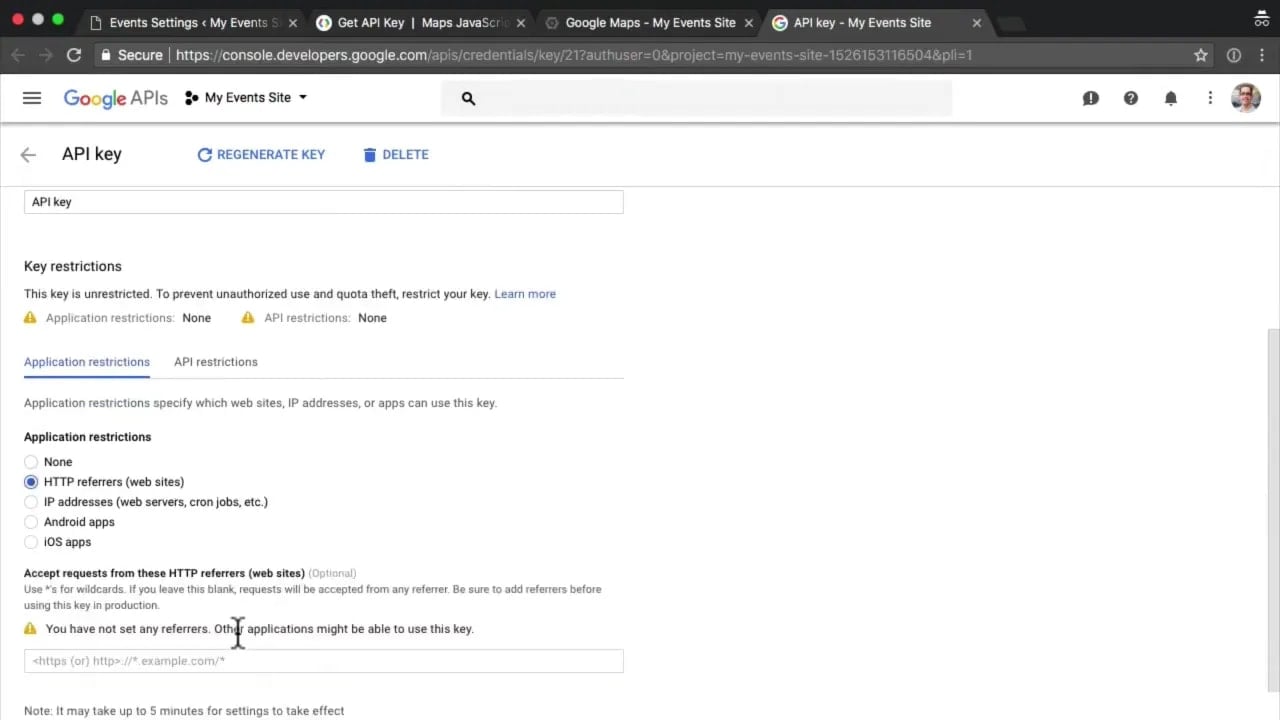Select HTTP referrers (web sites) option
This screenshot has height=720, width=1280.
tap(31, 482)
